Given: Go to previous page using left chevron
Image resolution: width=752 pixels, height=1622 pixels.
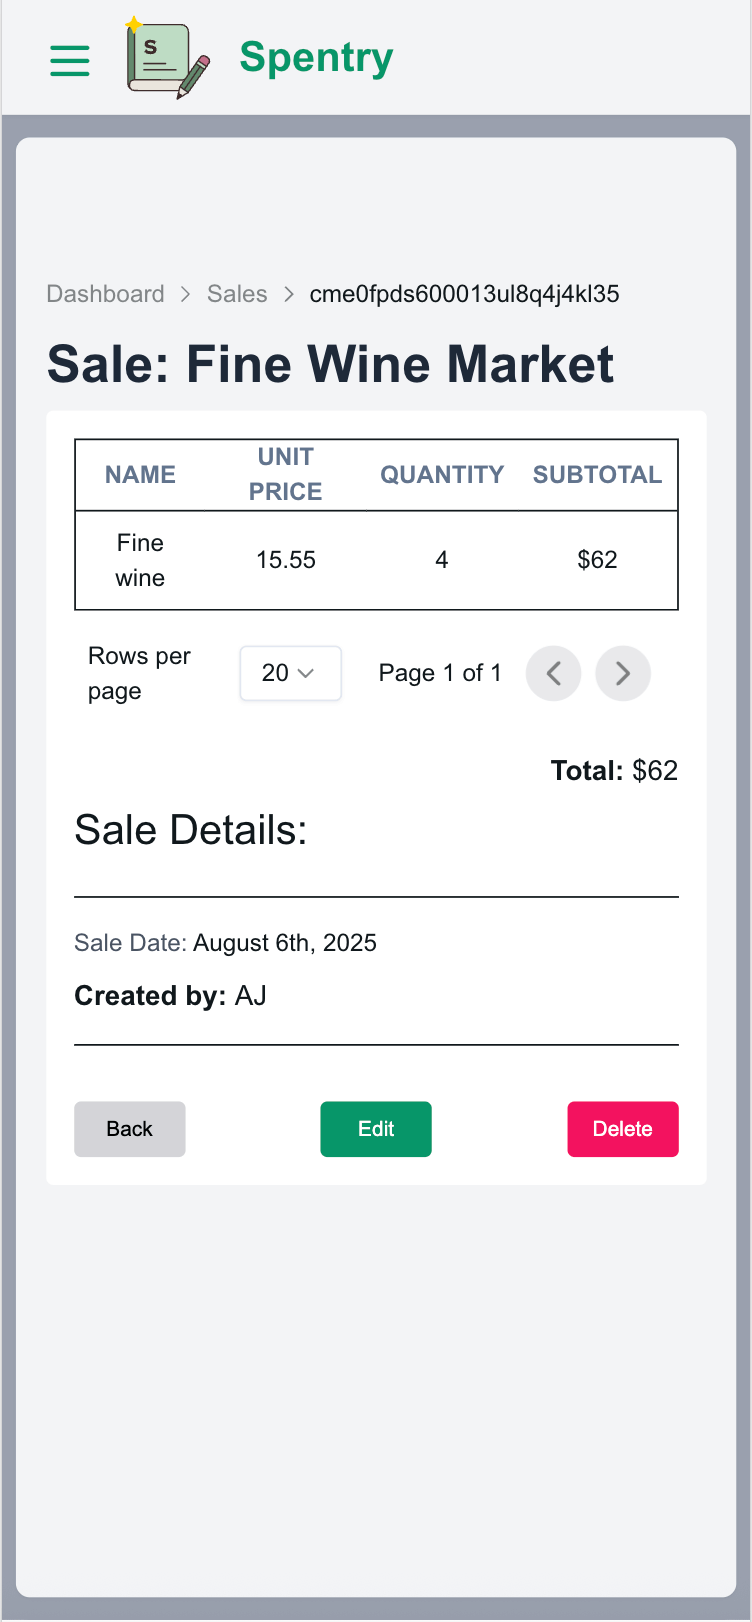Looking at the screenshot, I should click(x=553, y=673).
